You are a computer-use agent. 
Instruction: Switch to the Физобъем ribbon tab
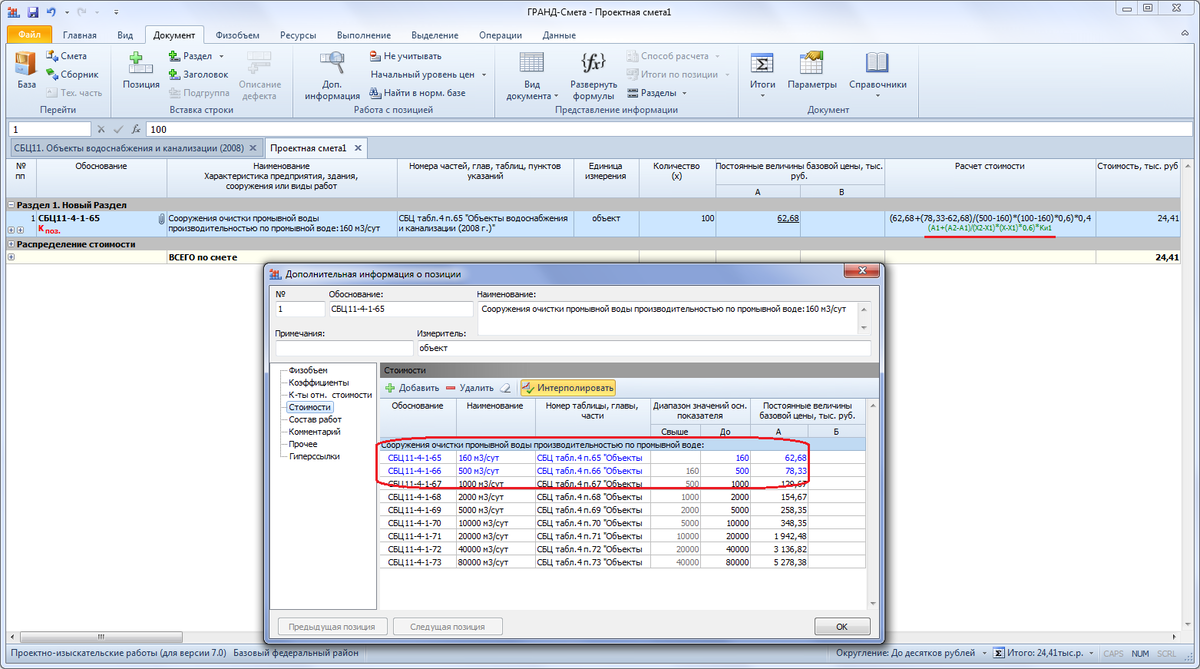[236, 34]
